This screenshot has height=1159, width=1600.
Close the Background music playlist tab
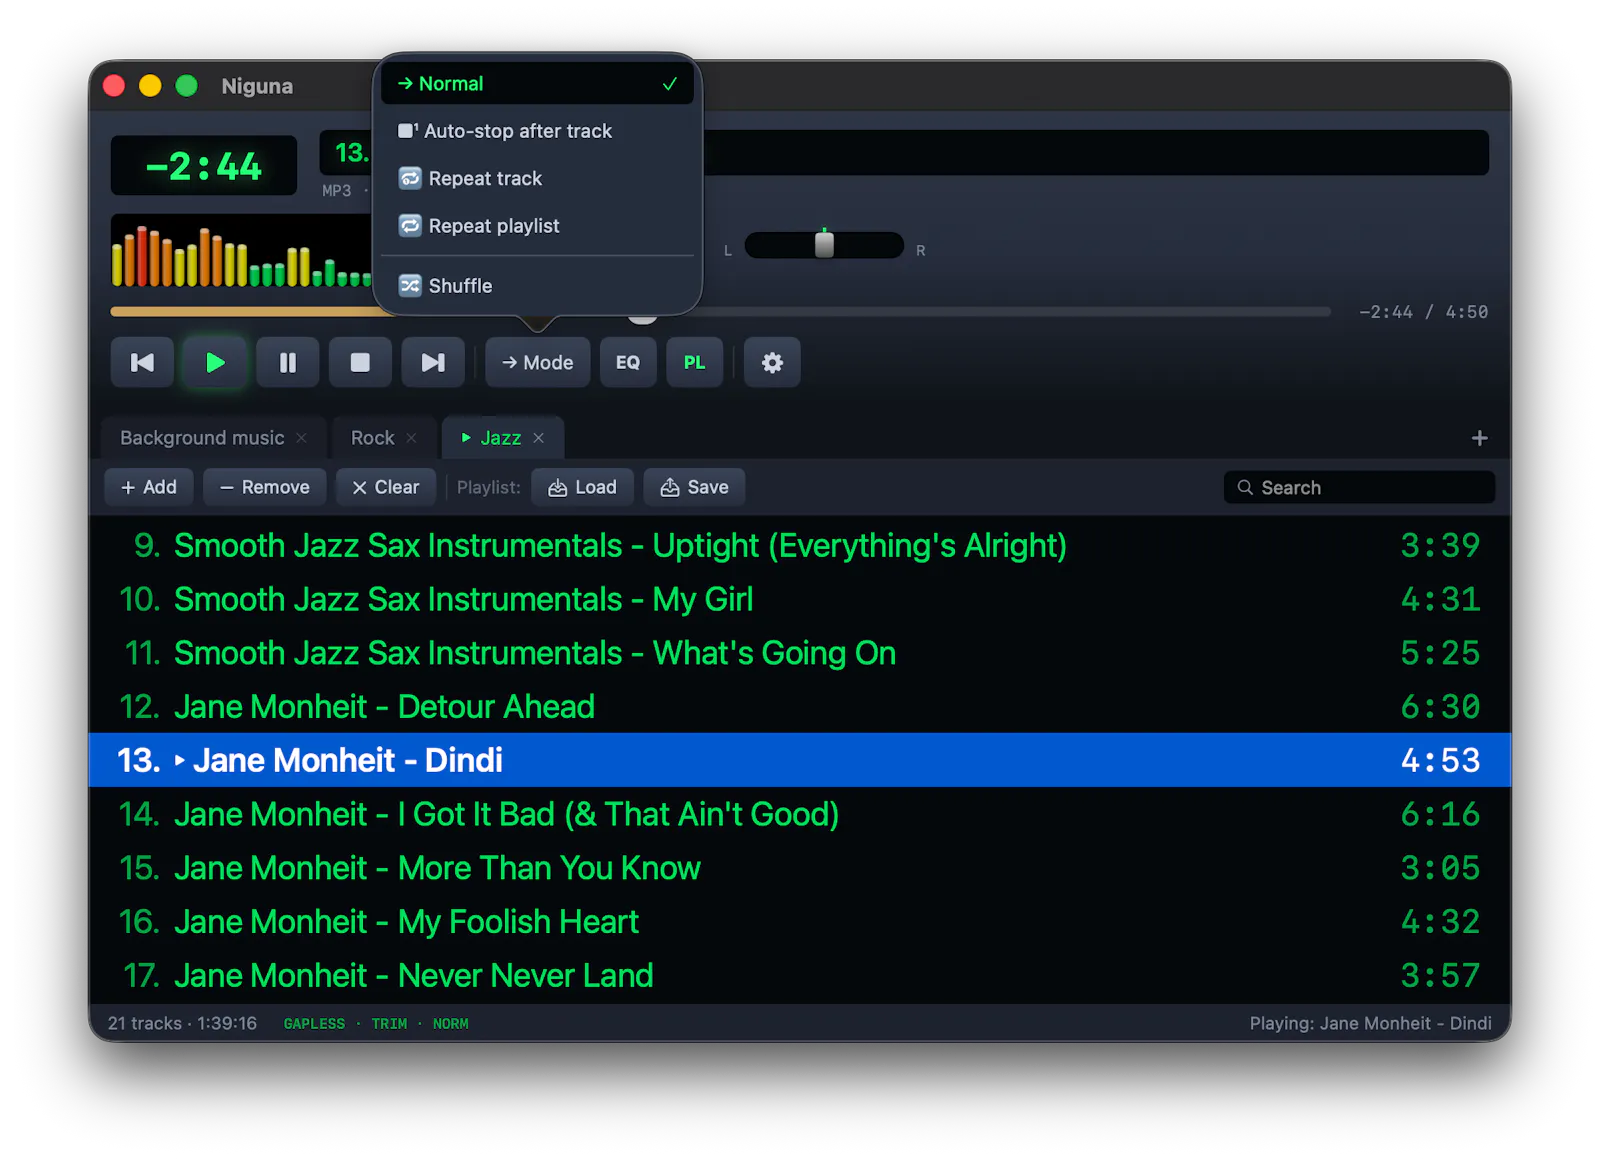(x=301, y=438)
